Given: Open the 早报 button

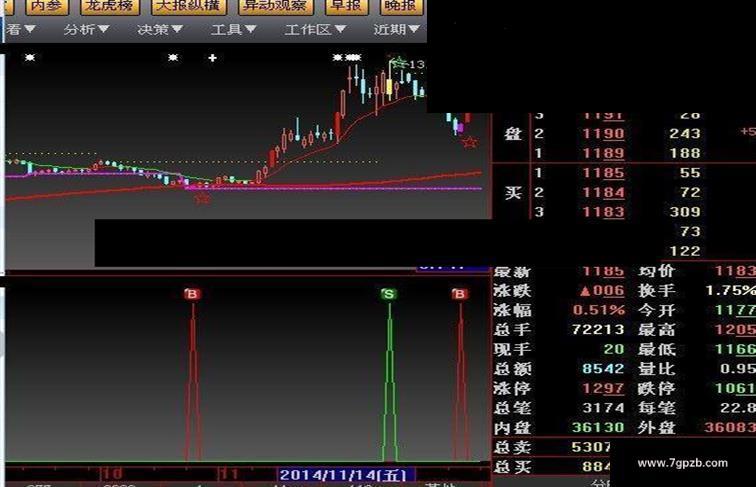Looking at the screenshot, I should click(347, 5).
